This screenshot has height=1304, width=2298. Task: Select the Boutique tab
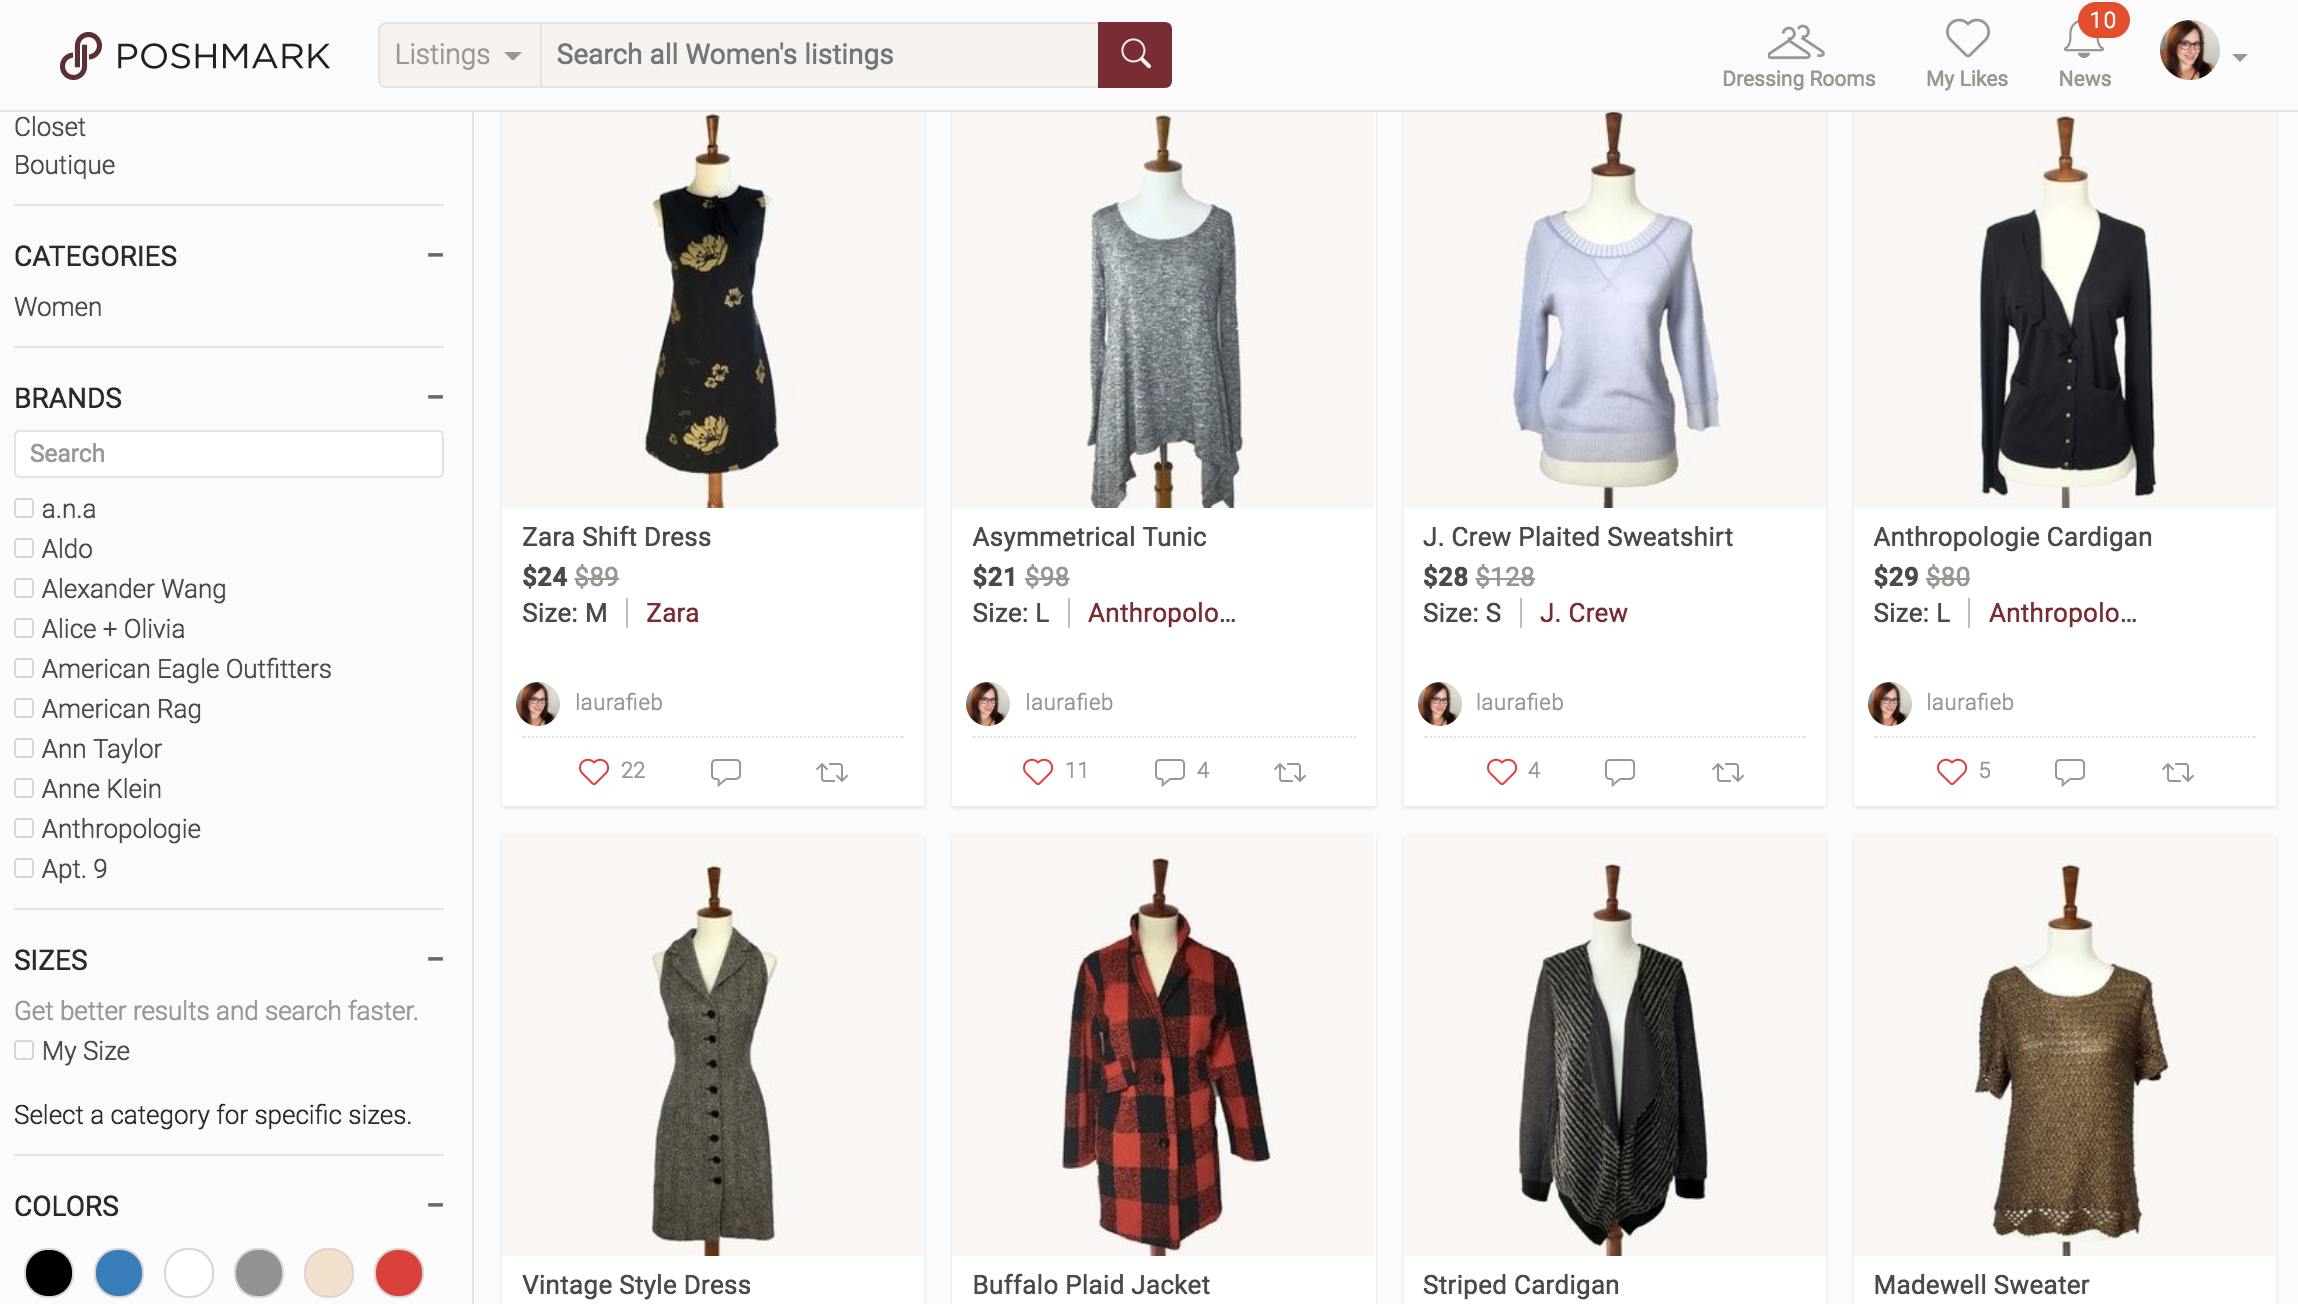[64, 164]
